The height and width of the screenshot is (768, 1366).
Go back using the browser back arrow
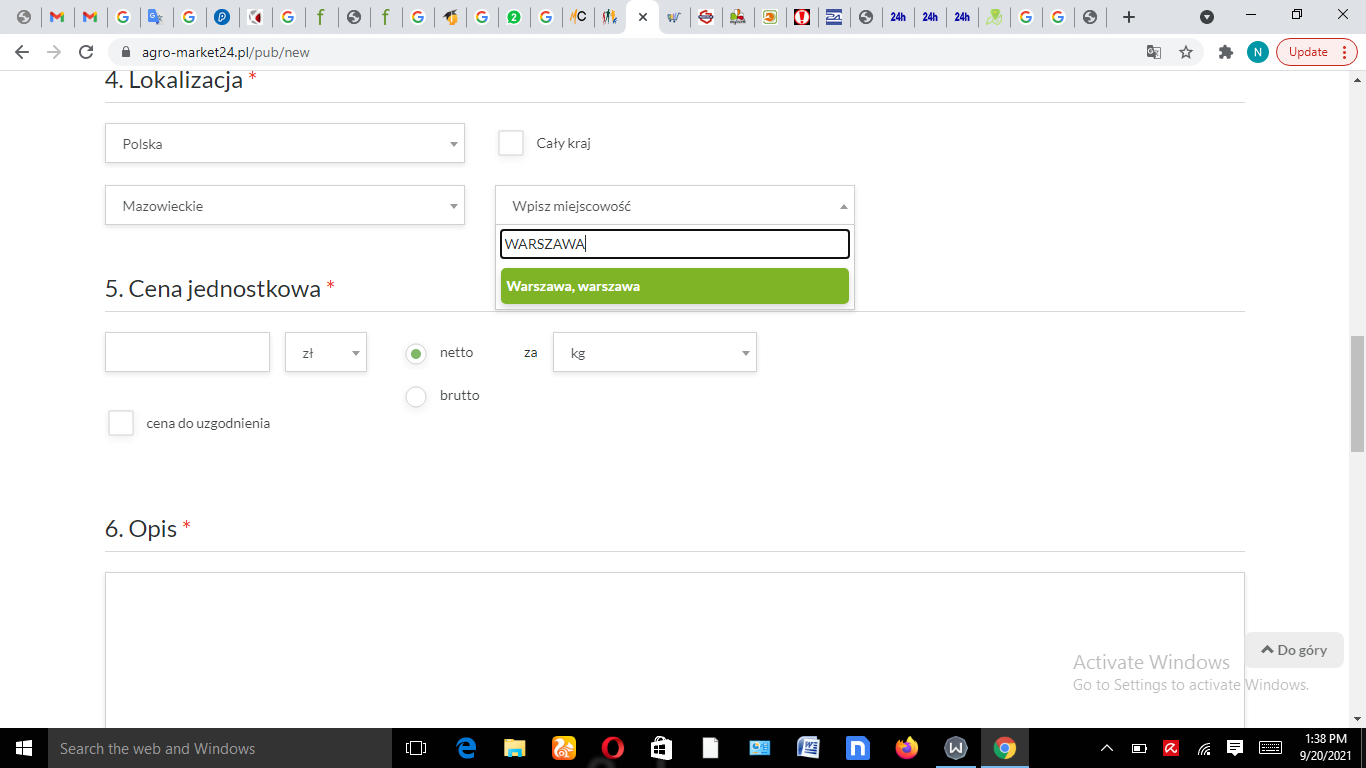[22, 52]
